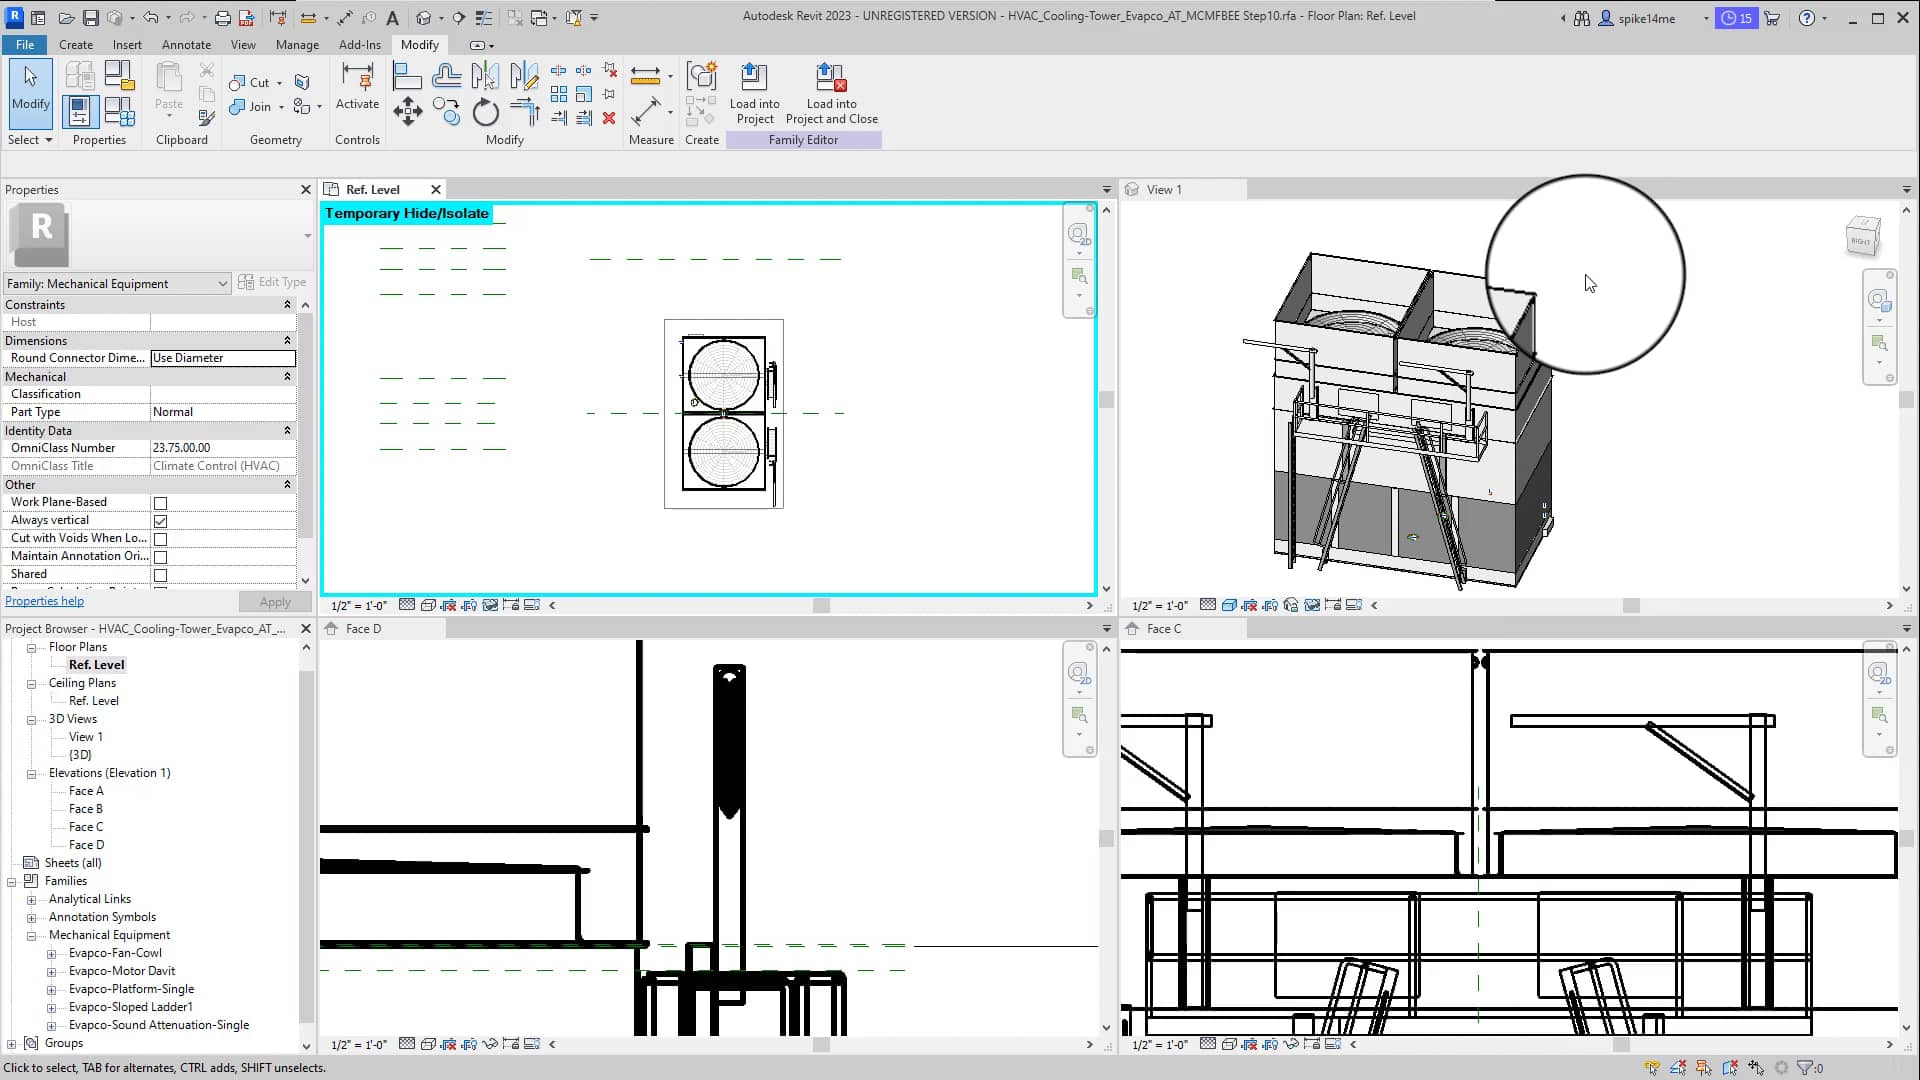Click the ViewCube in View 1
Image resolution: width=1920 pixels, height=1080 pixels.
(1862, 237)
